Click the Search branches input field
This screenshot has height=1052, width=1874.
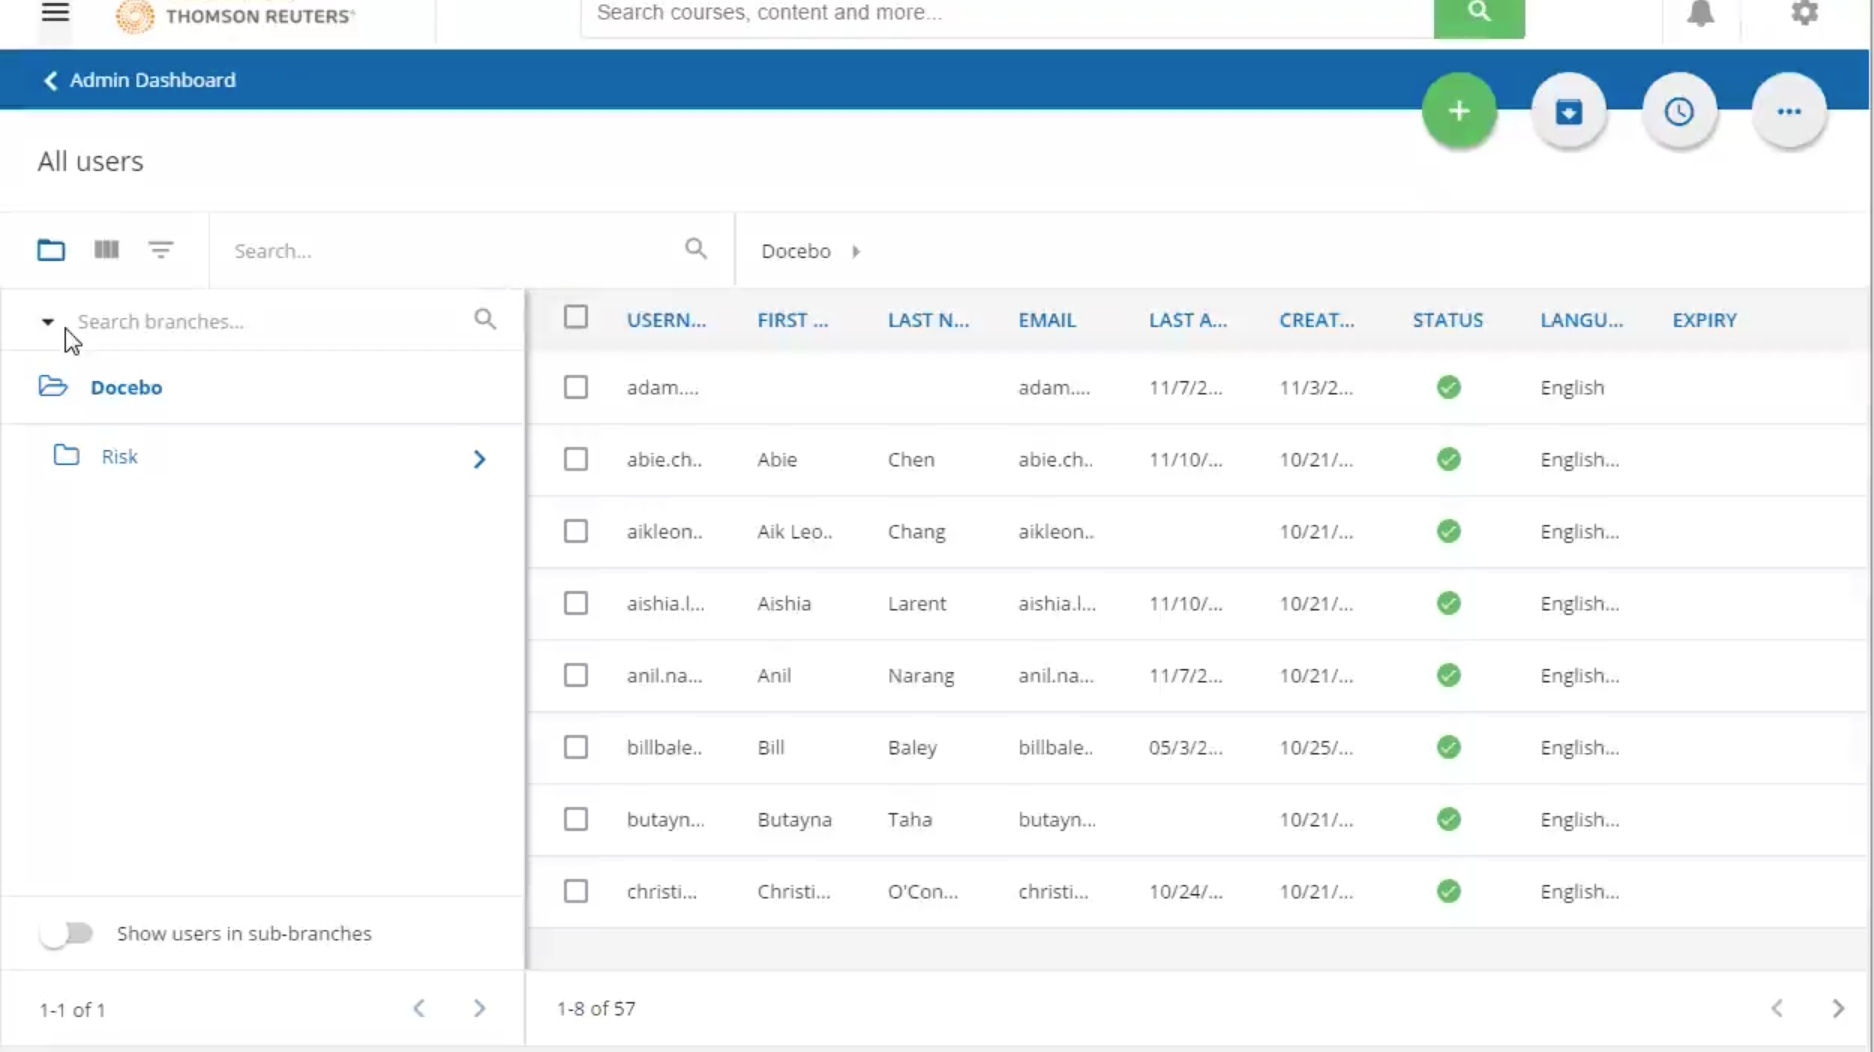tap(270, 322)
